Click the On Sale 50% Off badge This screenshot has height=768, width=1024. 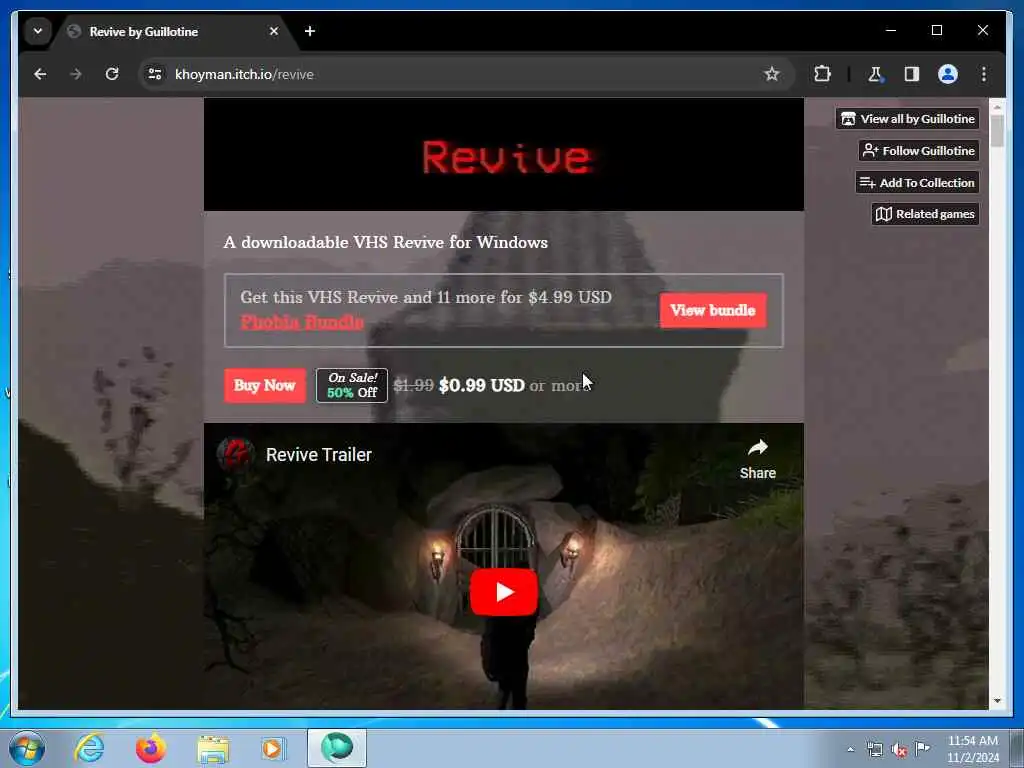pyautogui.click(x=352, y=385)
